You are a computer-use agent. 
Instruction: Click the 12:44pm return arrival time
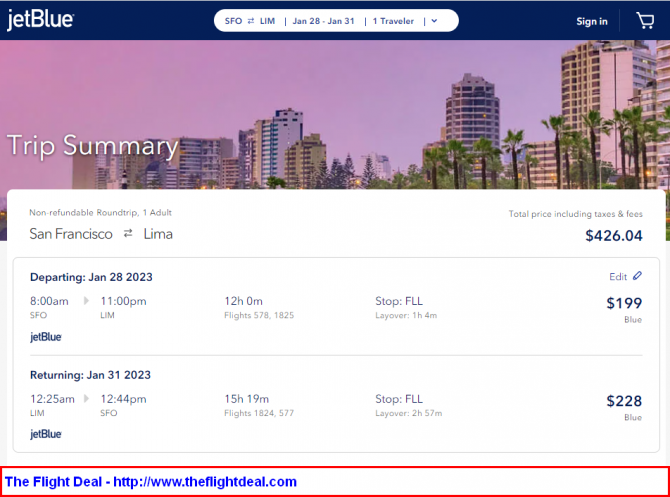[123, 399]
